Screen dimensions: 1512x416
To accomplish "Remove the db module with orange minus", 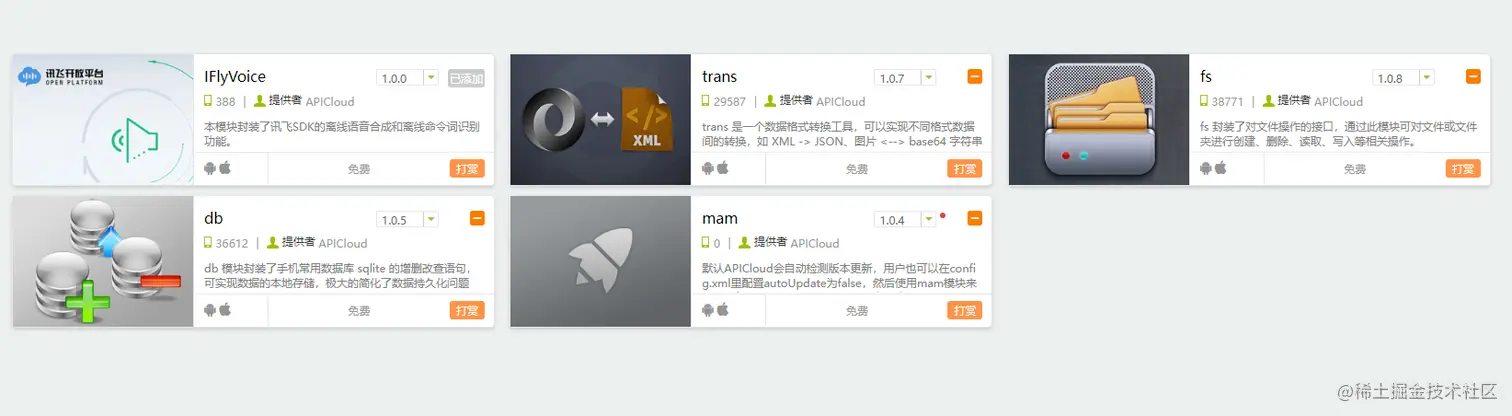I will (477, 219).
